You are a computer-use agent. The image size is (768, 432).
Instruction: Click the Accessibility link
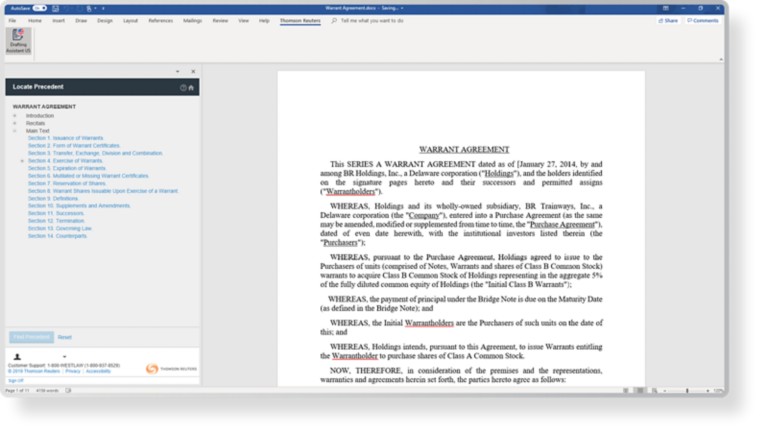tap(98, 371)
